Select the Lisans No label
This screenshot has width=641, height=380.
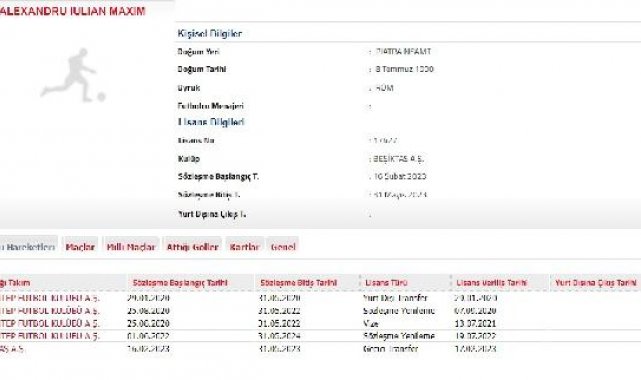(x=196, y=141)
